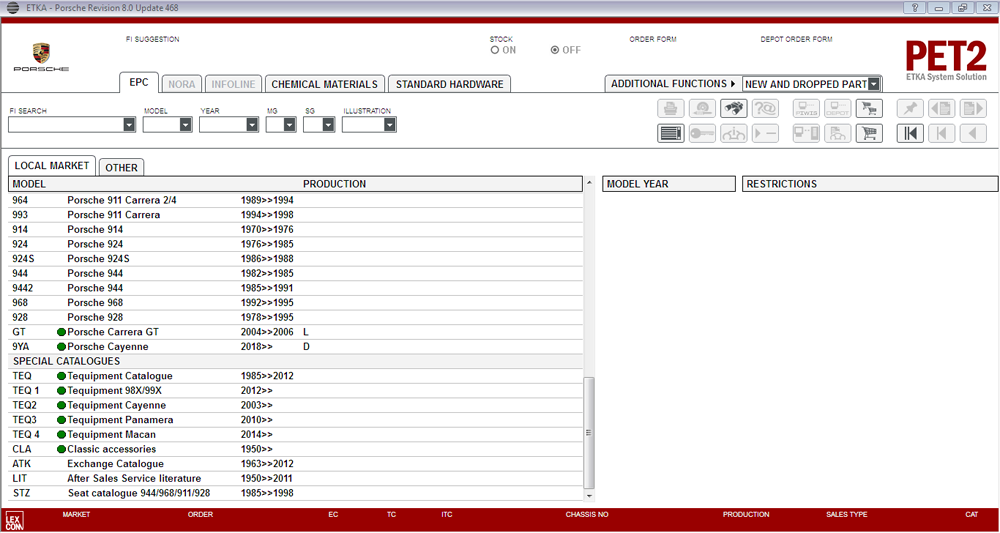Click the model list scrollbar thumb
The height and width of the screenshot is (533, 1000).
(x=589, y=432)
